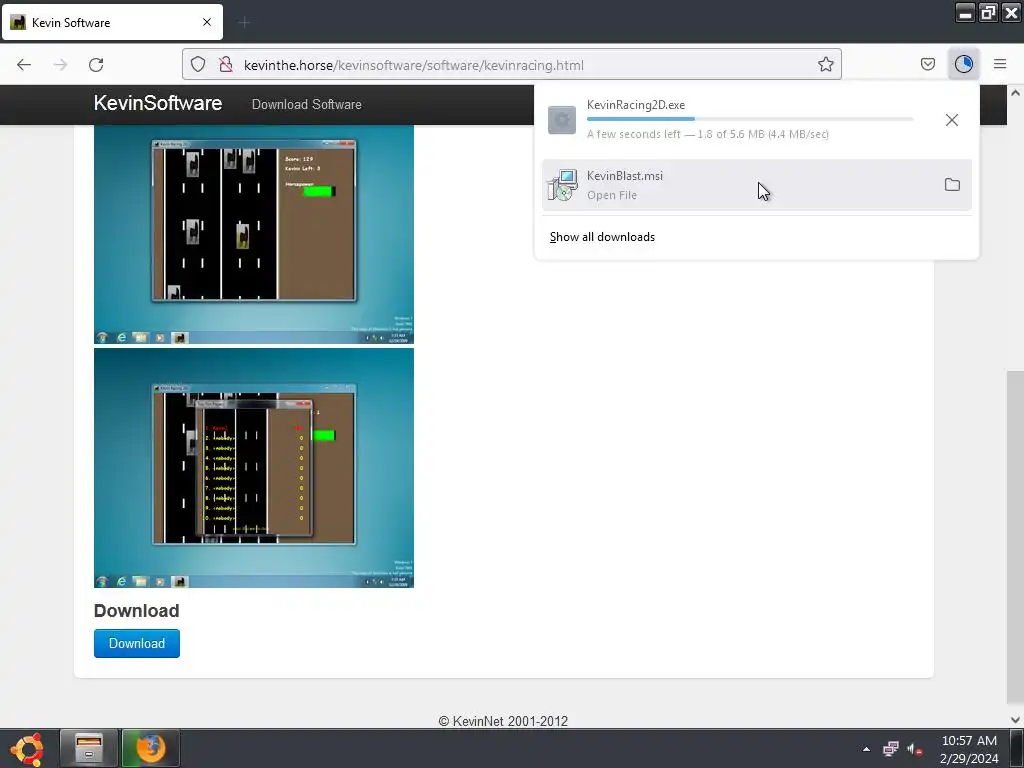Open the Ubuntu start menu logo
Viewport: 1024px width, 768px height.
(x=27, y=748)
